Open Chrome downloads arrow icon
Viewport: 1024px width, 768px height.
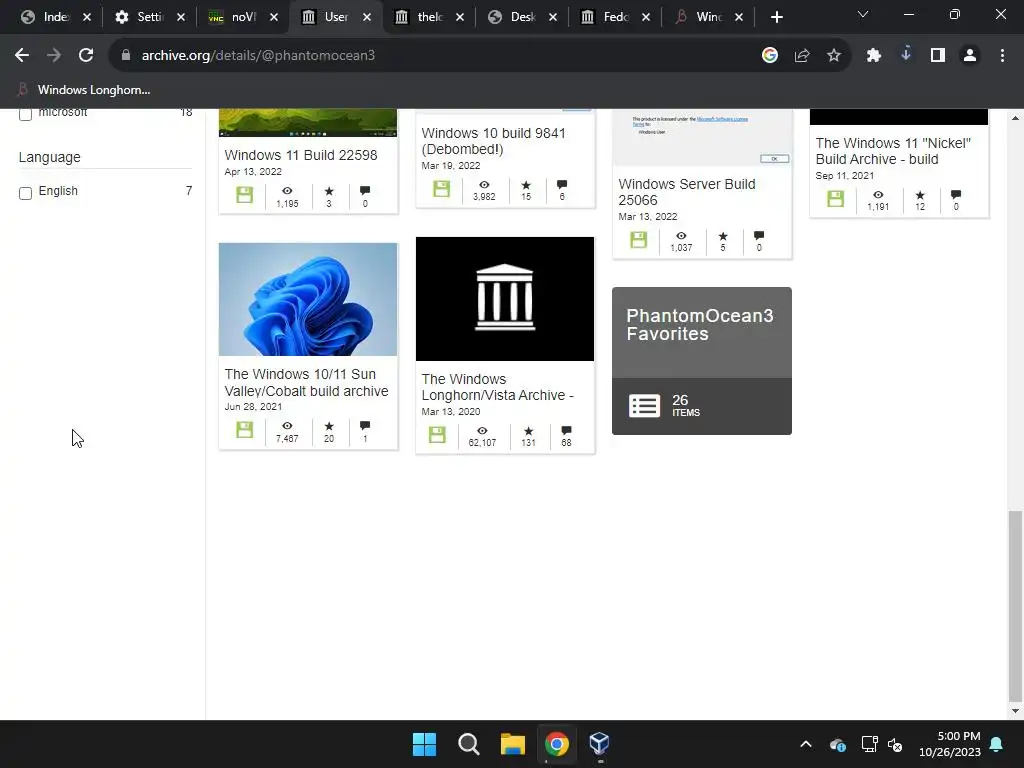(906, 55)
